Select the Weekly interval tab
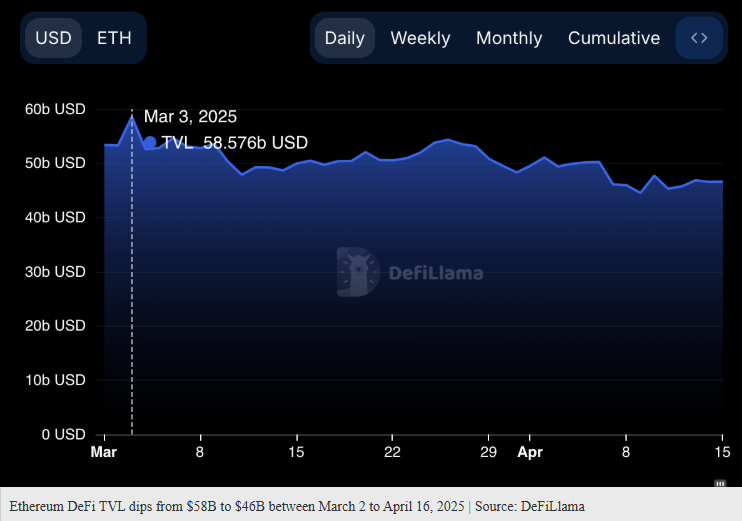This screenshot has height=521, width=742. click(420, 38)
